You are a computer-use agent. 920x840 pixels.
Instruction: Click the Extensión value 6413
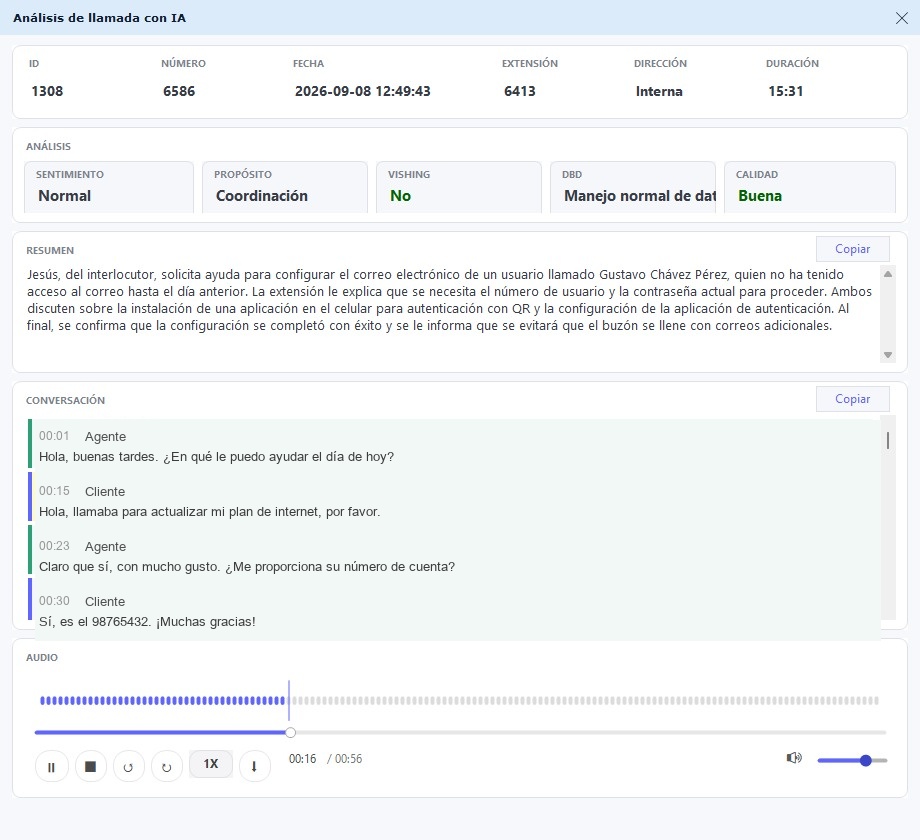tap(520, 91)
